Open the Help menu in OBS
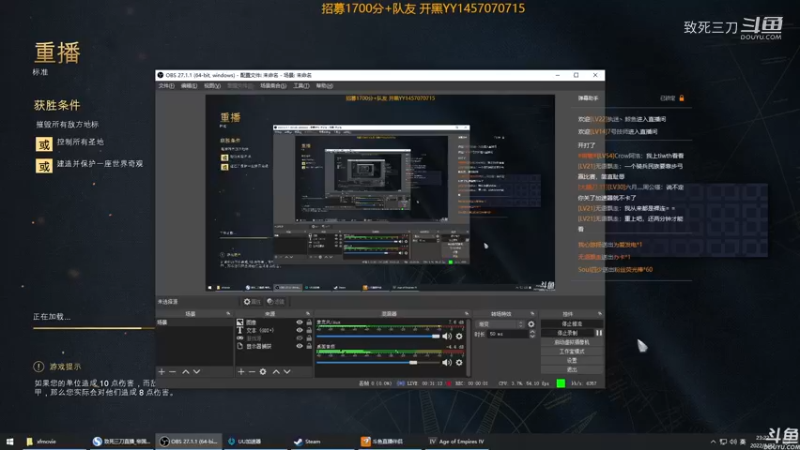 [x=324, y=86]
